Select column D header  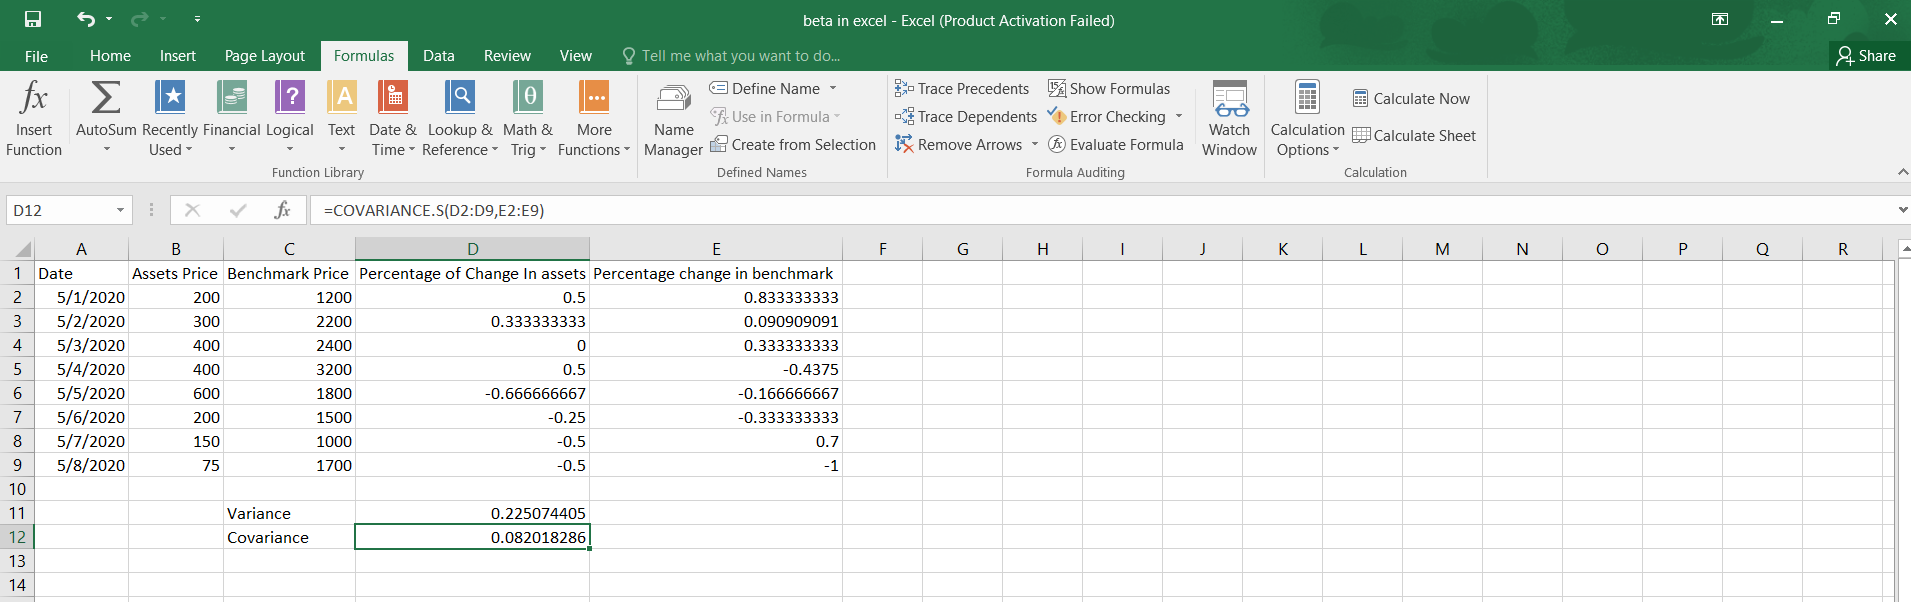tap(472, 249)
